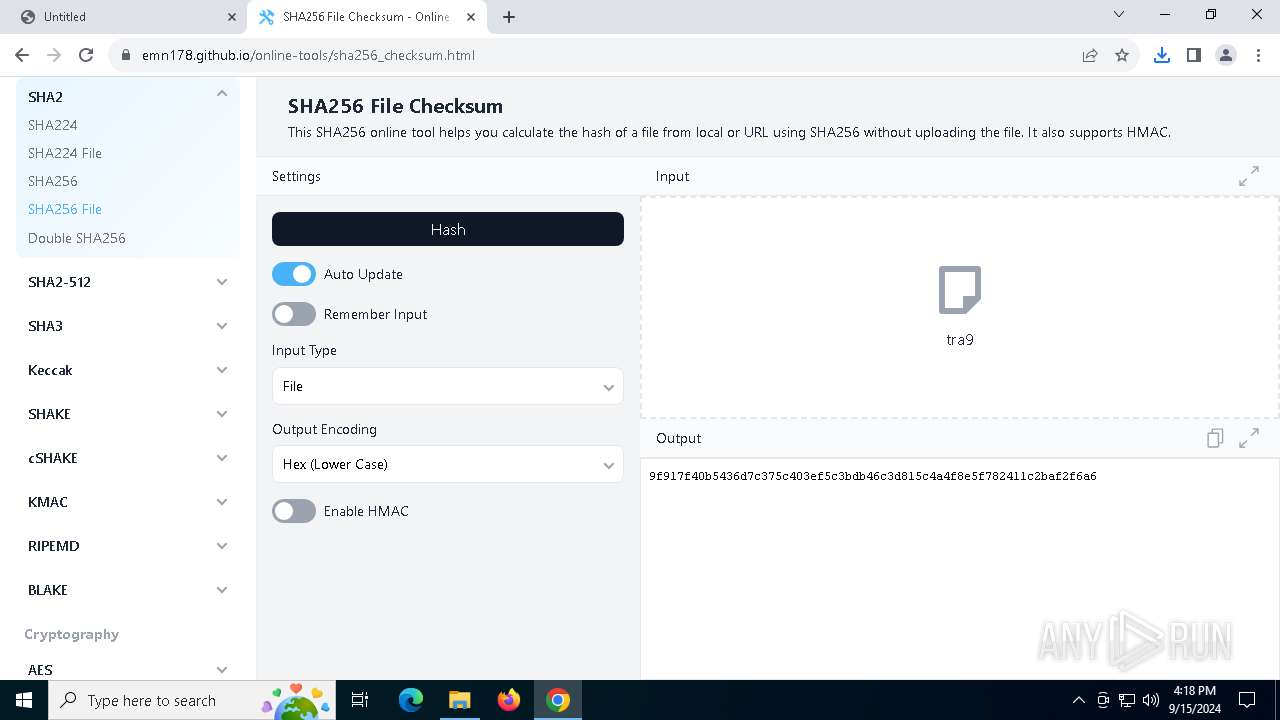Open Task View on the taskbar

pyautogui.click(x=361, y=700)
